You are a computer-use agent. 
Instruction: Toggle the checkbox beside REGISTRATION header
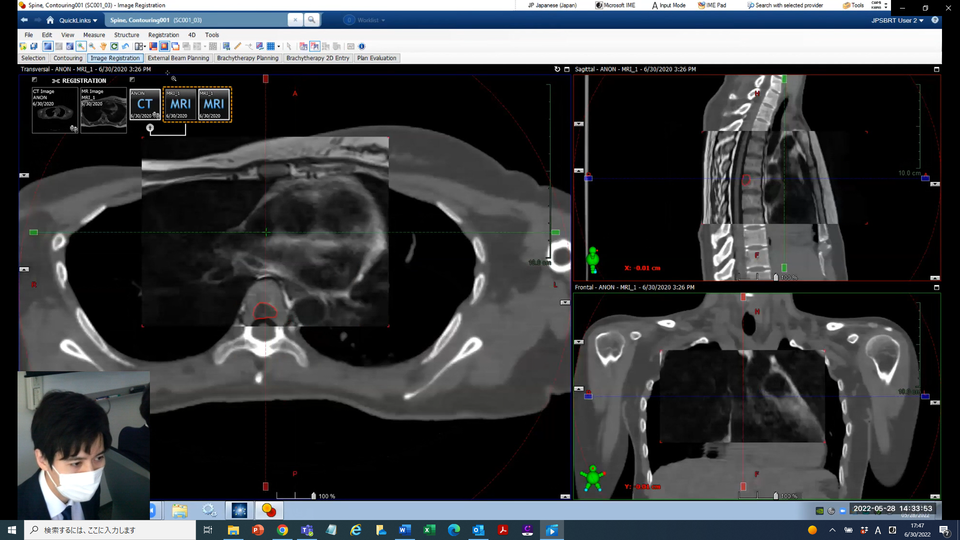coord(34,80)
